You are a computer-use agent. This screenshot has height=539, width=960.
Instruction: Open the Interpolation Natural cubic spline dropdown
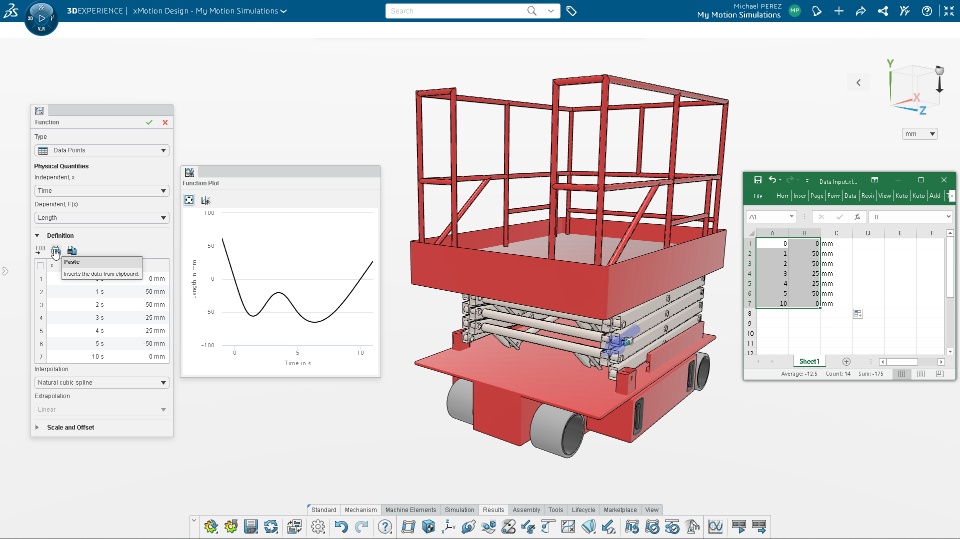(x=102, y=382)
